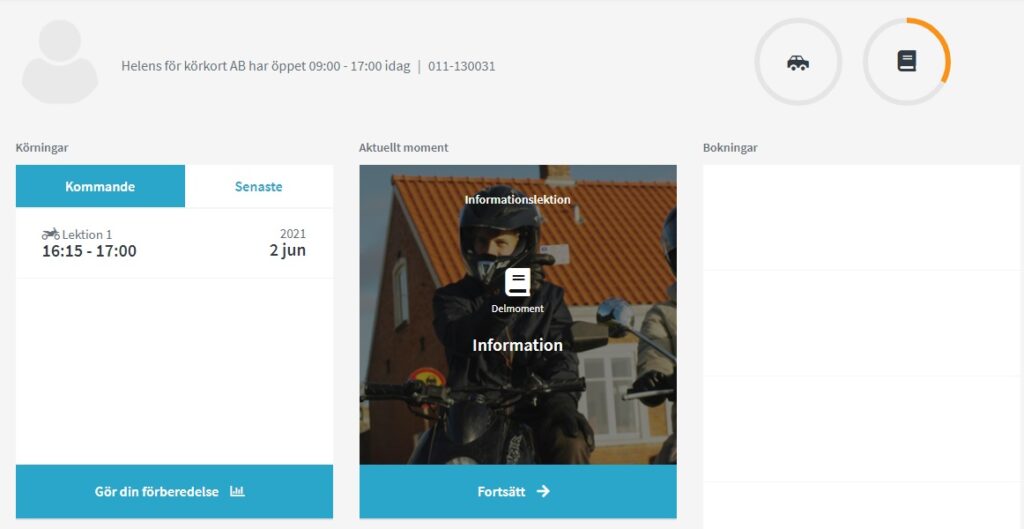1024x529 pixels.
Task: Click the phone number 011-130031
Action: (x=462, y=66)
